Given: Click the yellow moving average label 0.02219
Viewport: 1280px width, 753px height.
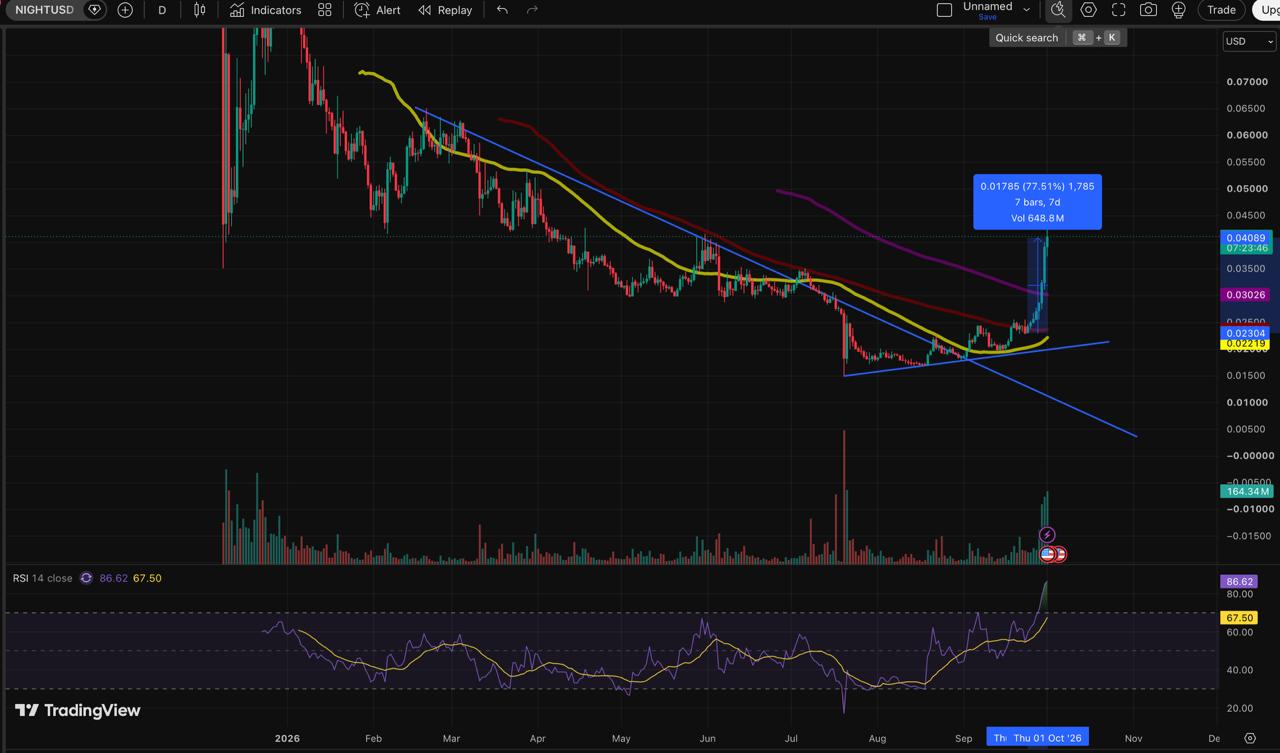Looking at the screenshot, I should 1247,344.
